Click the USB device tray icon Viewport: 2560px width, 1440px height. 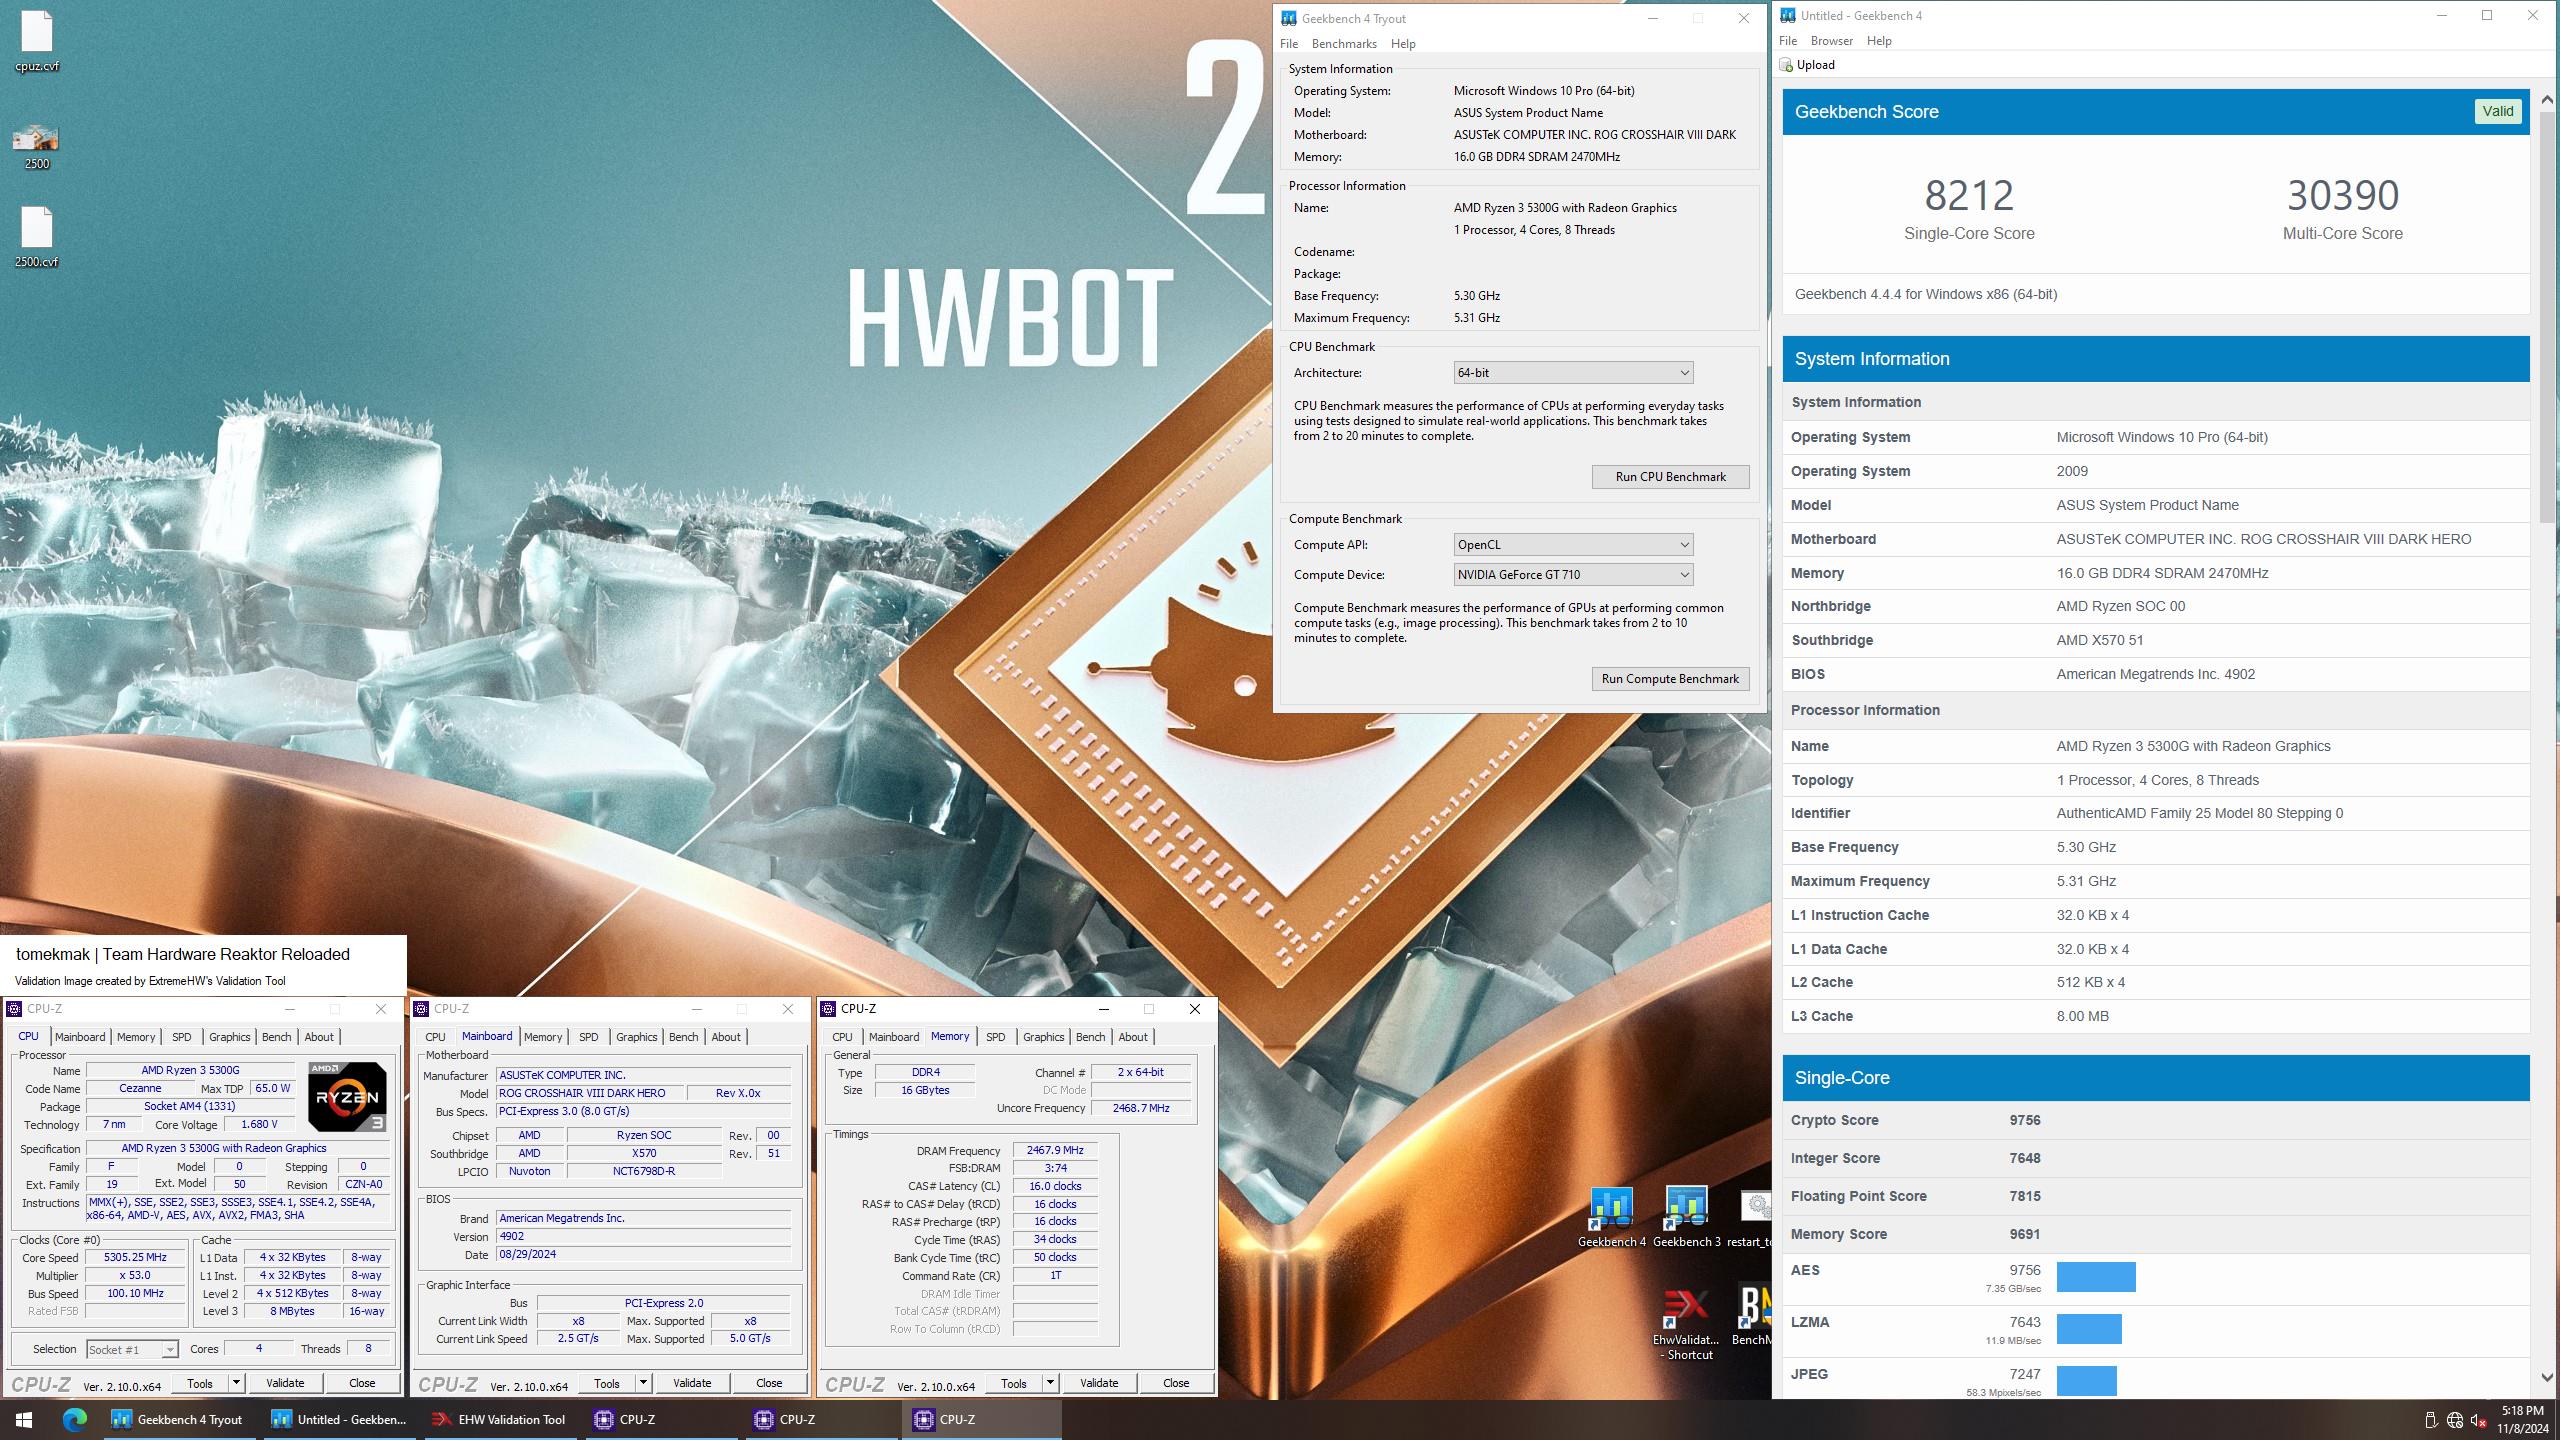[2430, 1420]
